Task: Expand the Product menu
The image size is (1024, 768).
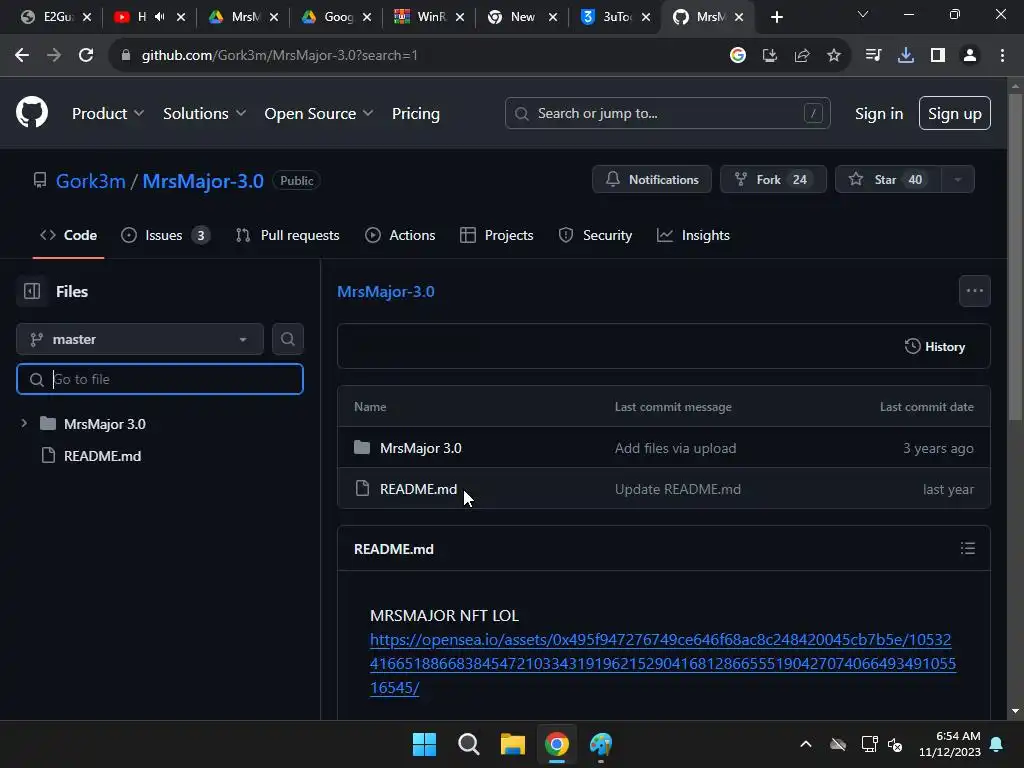Action: (108, 114)
